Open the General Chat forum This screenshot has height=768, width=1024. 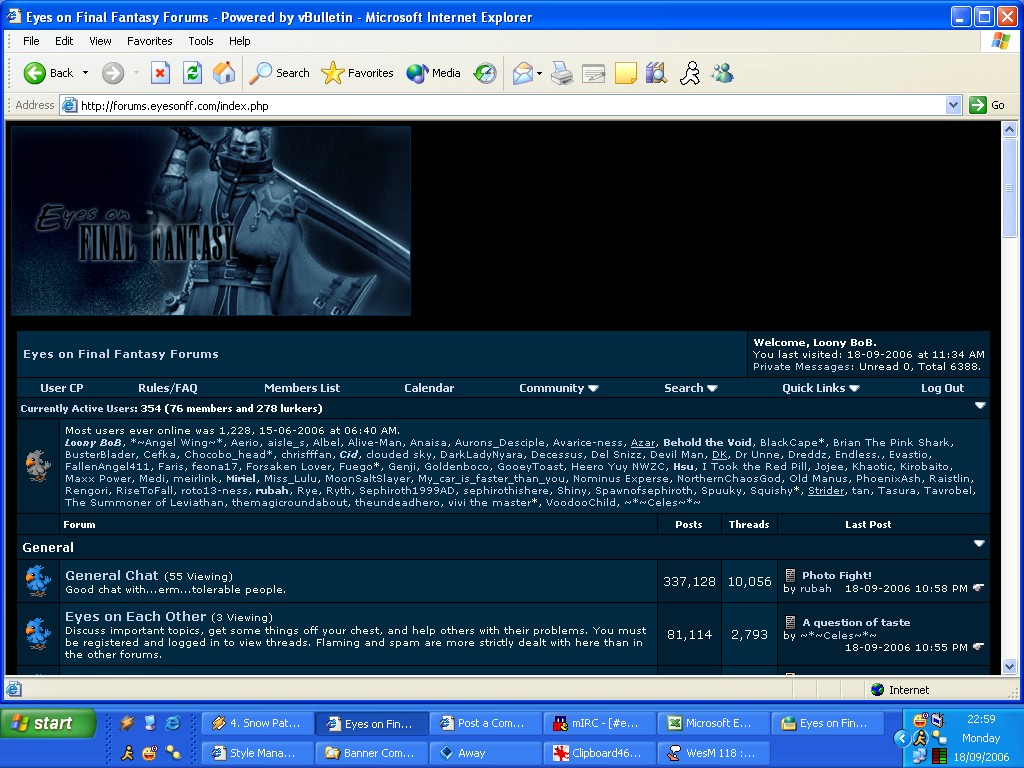coord(112,575)
